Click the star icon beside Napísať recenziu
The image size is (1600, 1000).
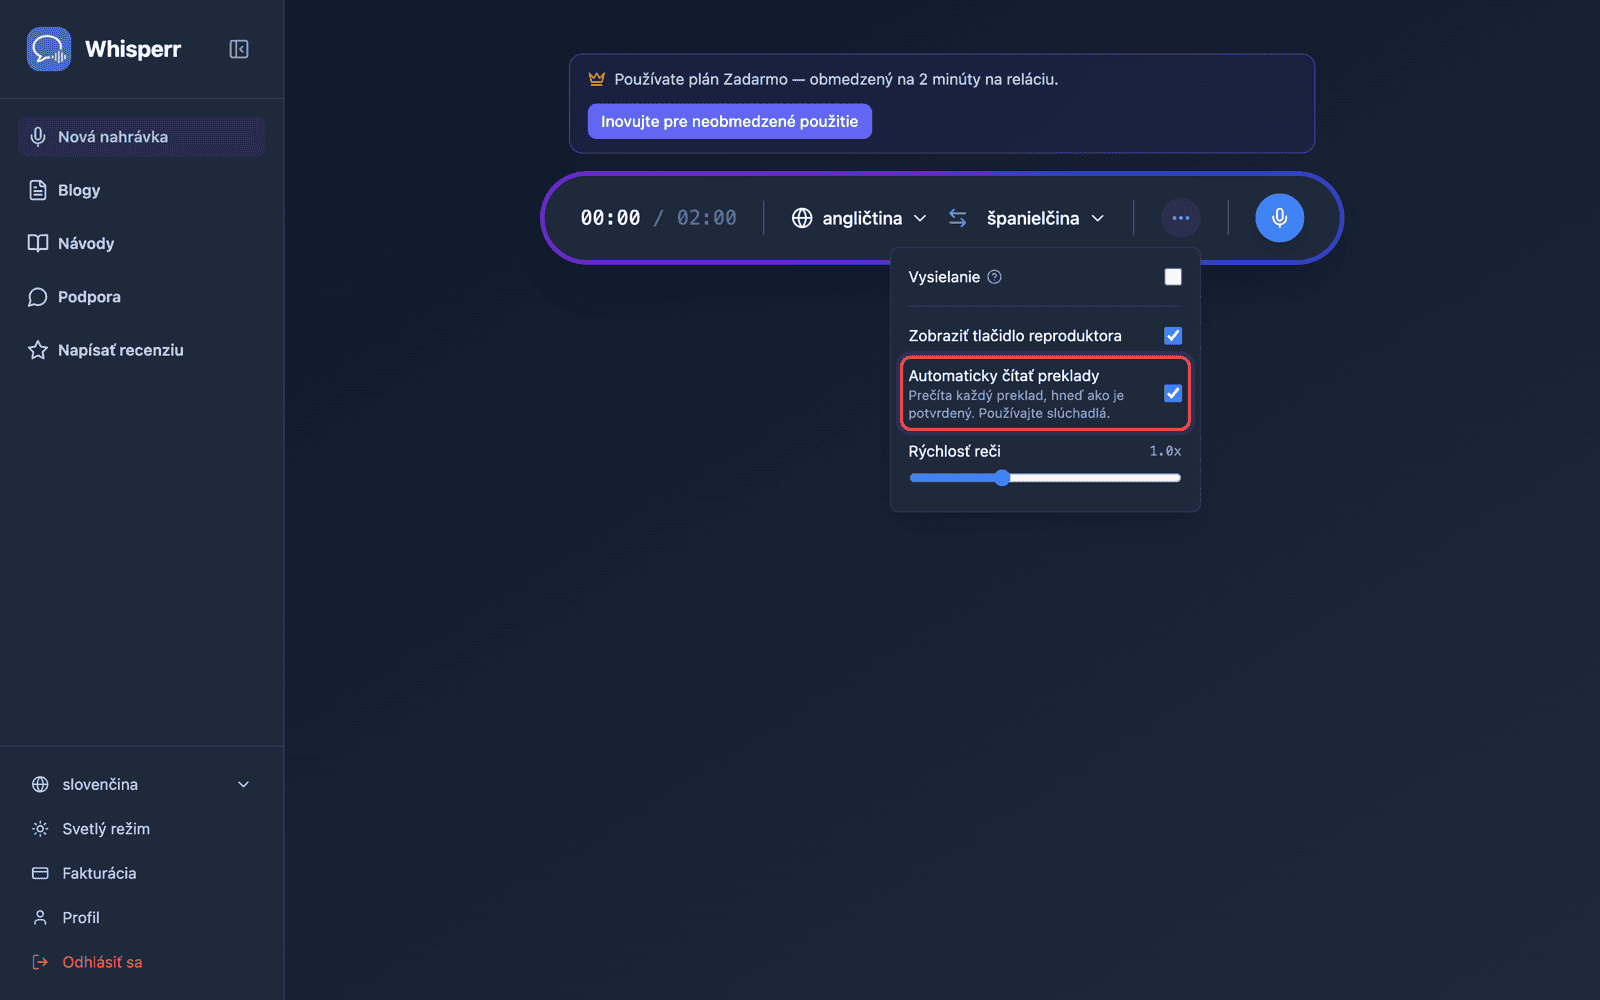(x=38, y=350)
